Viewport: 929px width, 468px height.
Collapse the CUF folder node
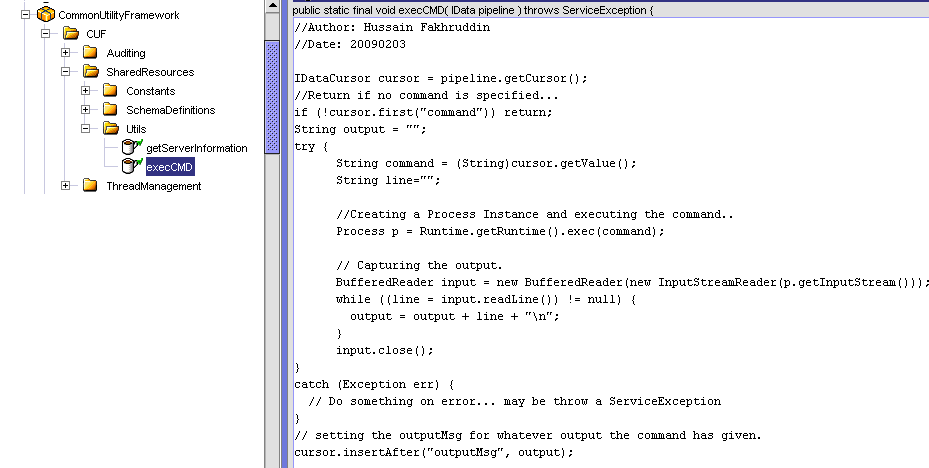click(x=46, y=34)
